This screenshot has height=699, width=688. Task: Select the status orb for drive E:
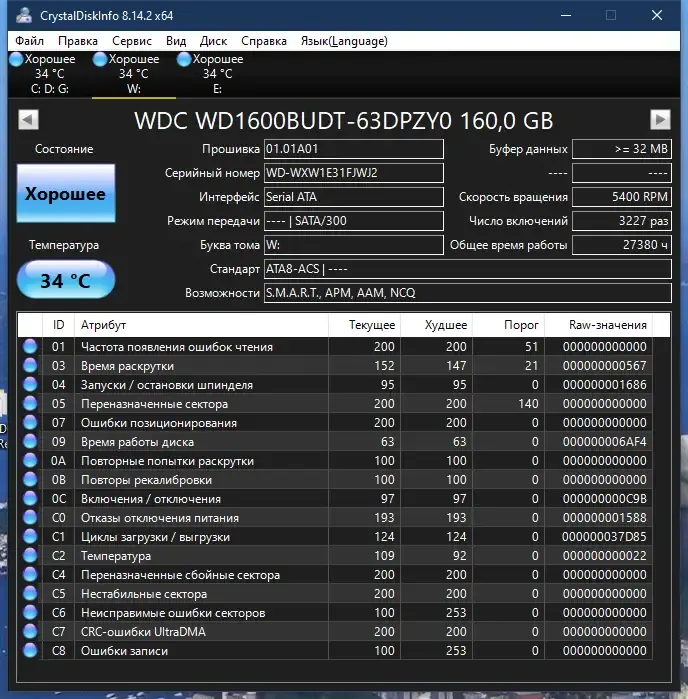point(184,59)
